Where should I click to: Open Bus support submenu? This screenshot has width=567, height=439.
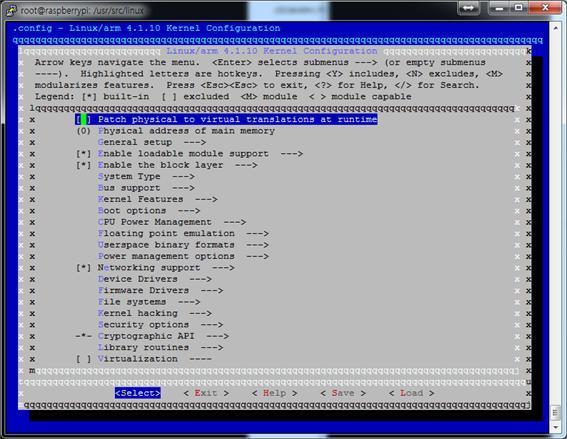[146, 188]
